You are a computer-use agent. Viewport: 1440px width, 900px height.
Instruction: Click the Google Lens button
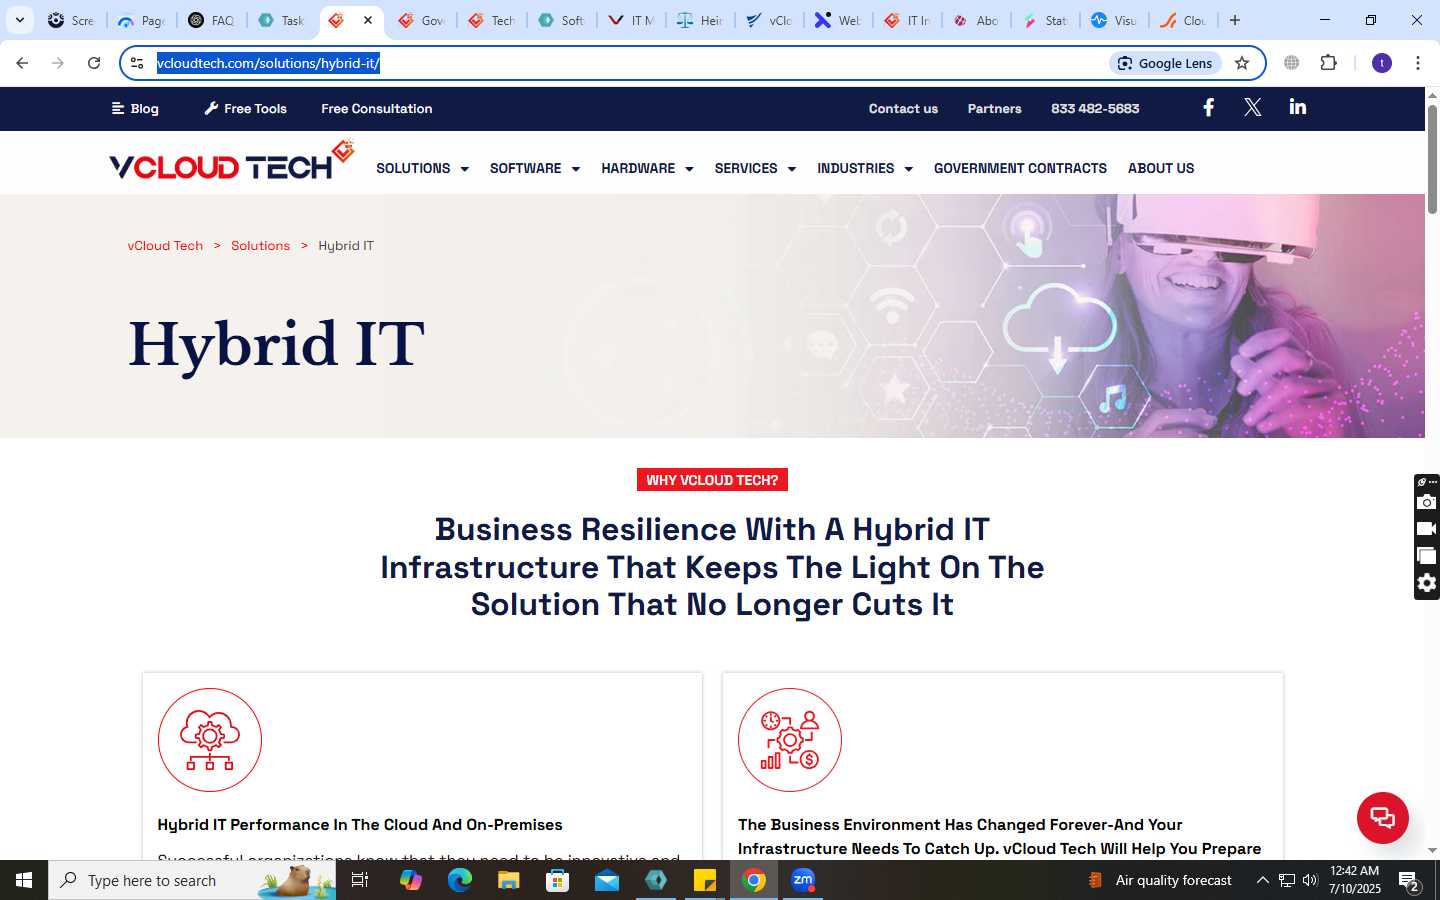pyautogui.click(x=1165, y=63)
